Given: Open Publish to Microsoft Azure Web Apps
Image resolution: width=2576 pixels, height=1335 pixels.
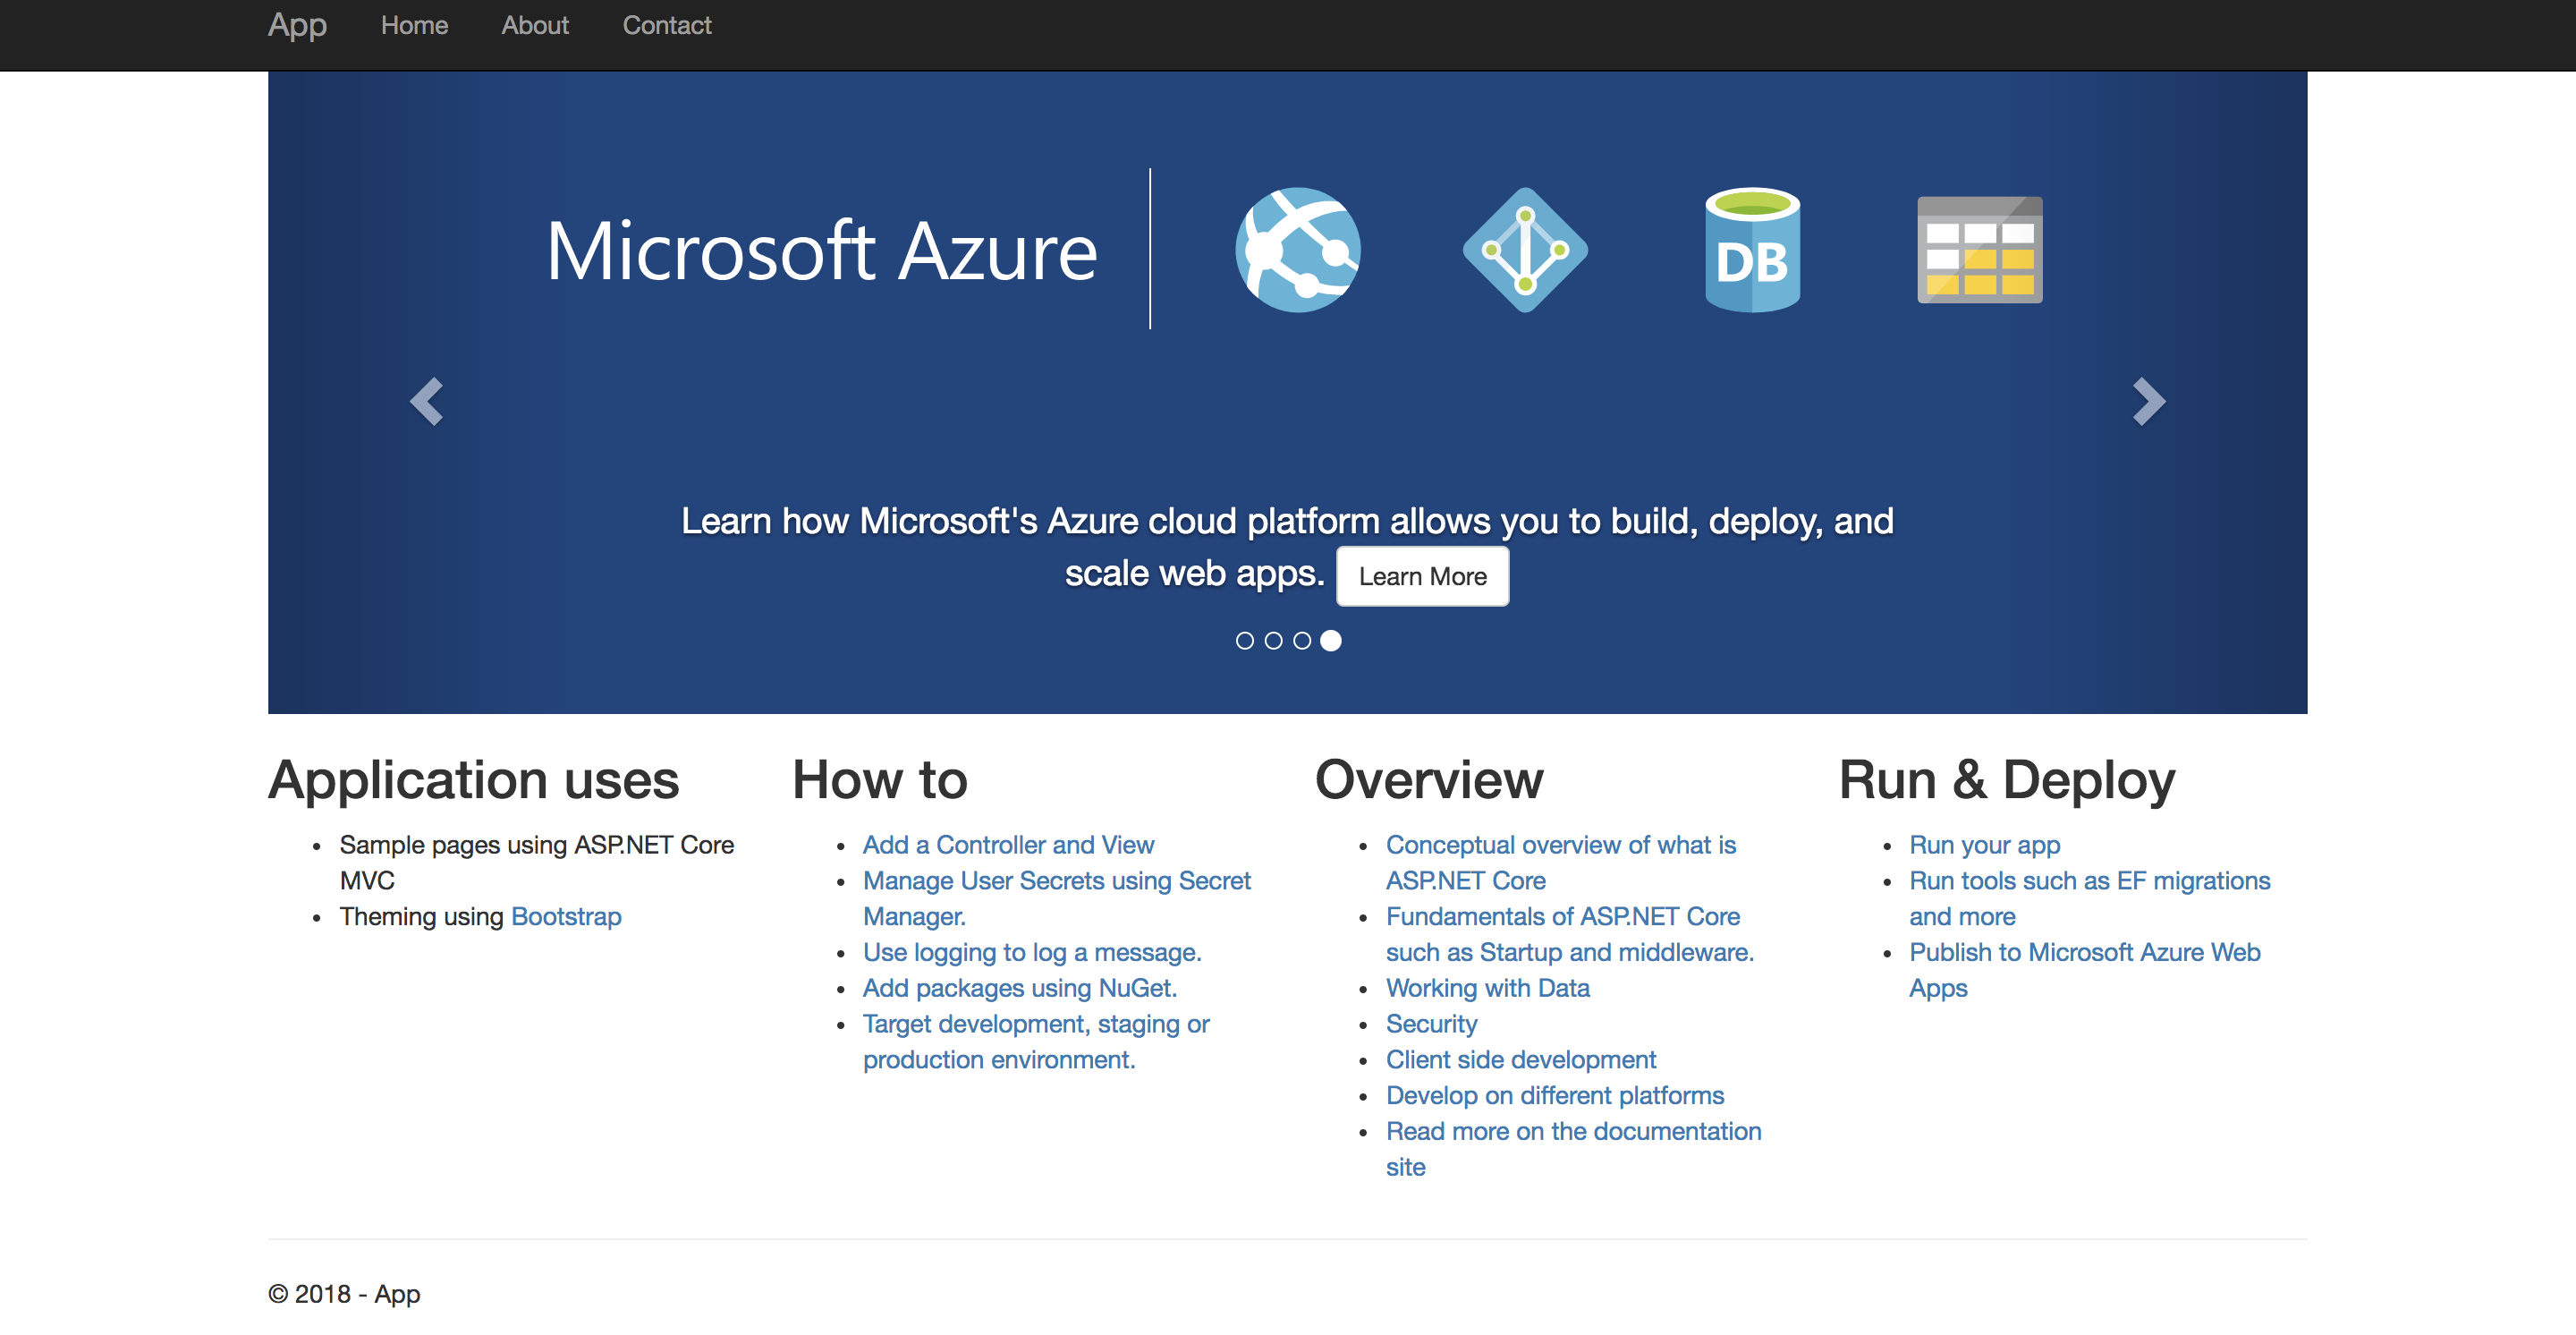Looking at the screenshot, I should click(2085, 971).
